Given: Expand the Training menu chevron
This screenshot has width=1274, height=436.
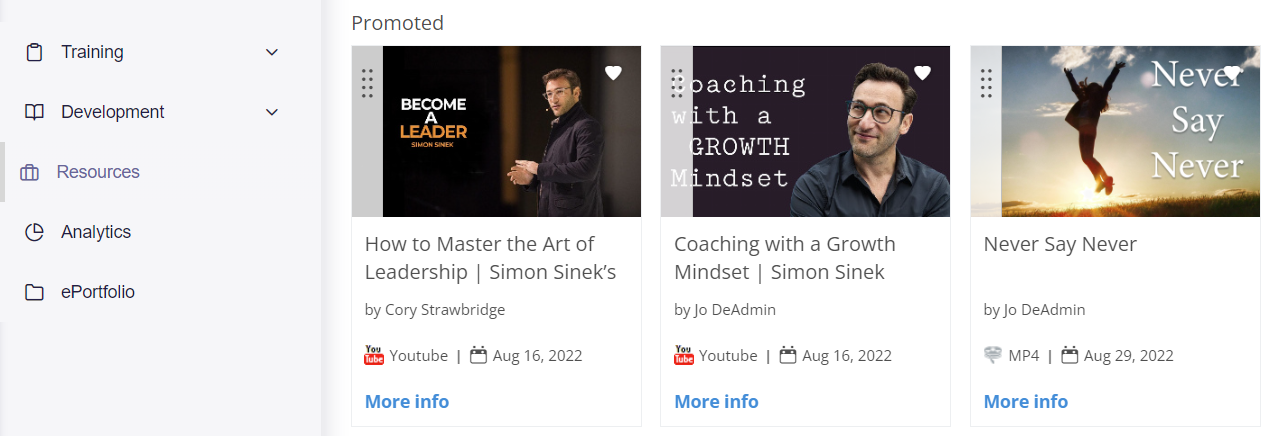Looking at the screenshot, I should coord(272,52).
